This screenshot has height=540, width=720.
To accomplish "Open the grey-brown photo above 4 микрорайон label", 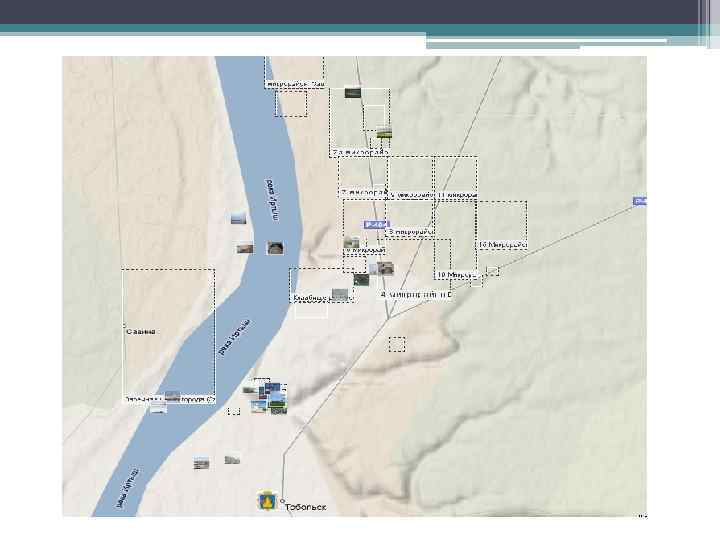I will pos(385,268).
